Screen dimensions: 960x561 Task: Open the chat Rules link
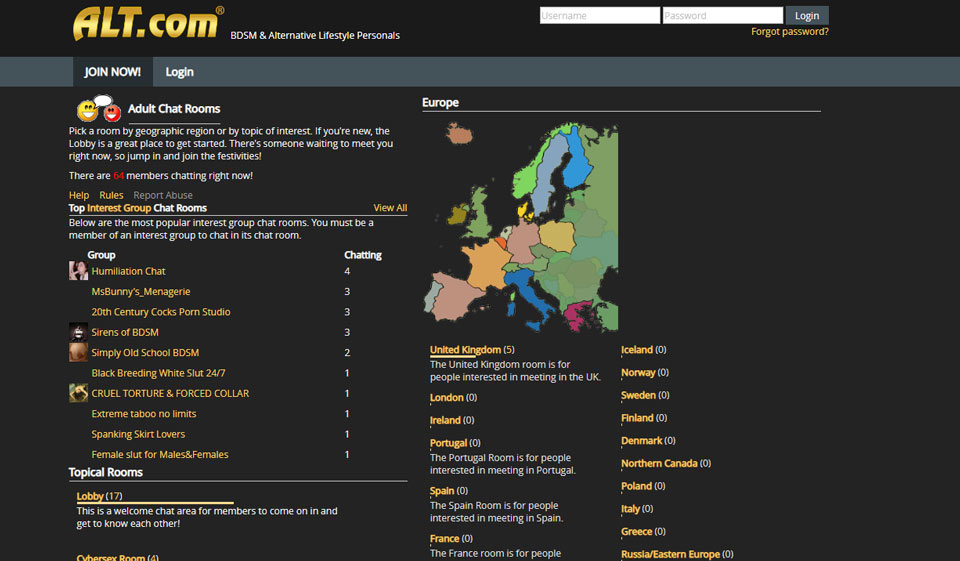tap(111, 195)
